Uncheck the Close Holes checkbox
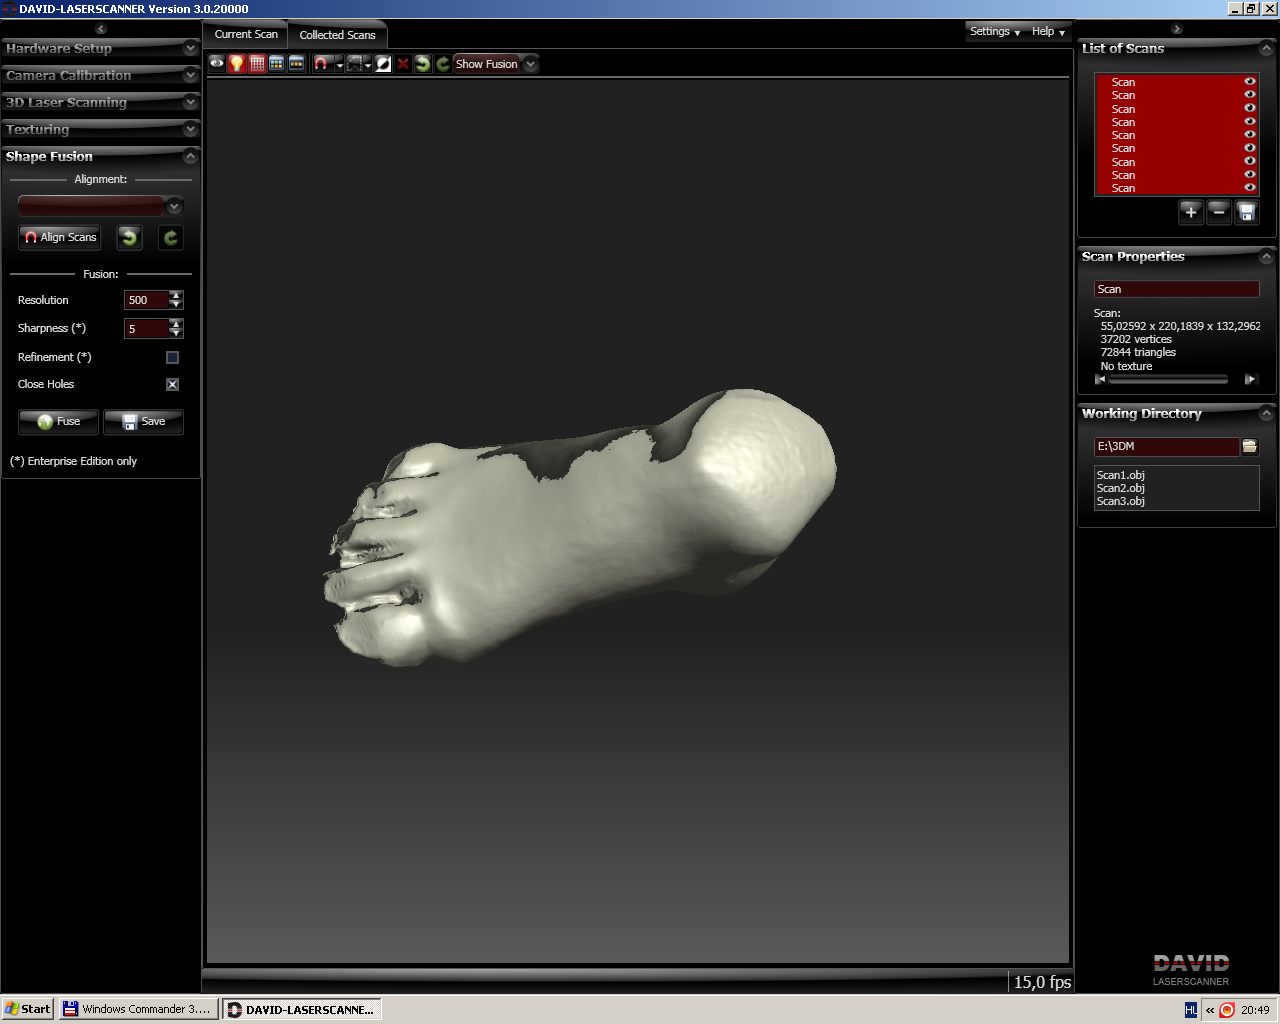1280x1024 pixels. tap(172, 384)
